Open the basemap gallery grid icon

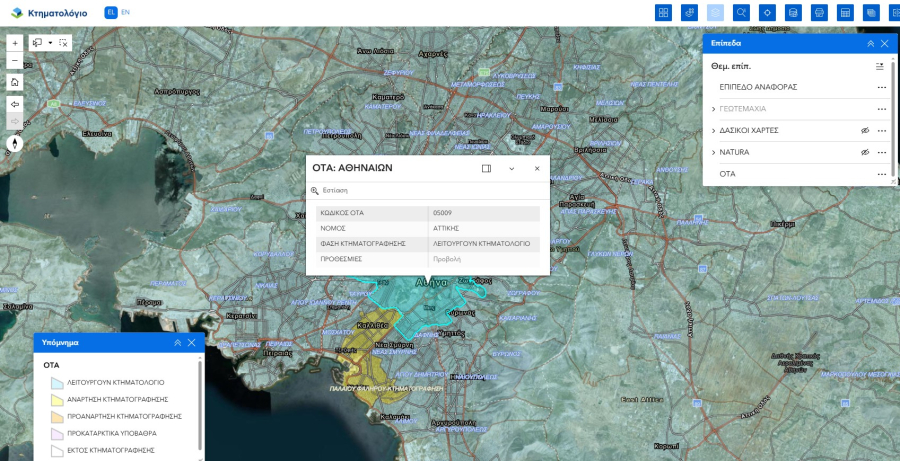662,13
